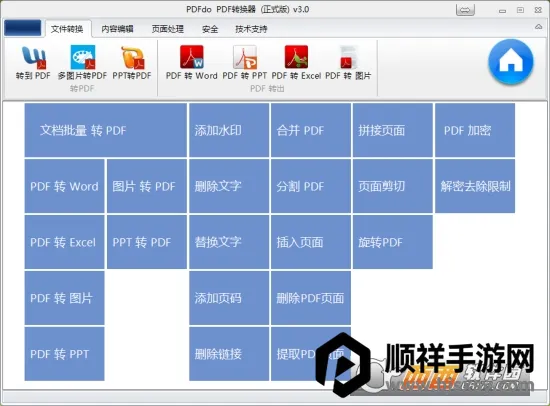Choose PDF 转 PPT ribbon icon
Viewport: 550px width, 406px height.
(x=244, y=63)
